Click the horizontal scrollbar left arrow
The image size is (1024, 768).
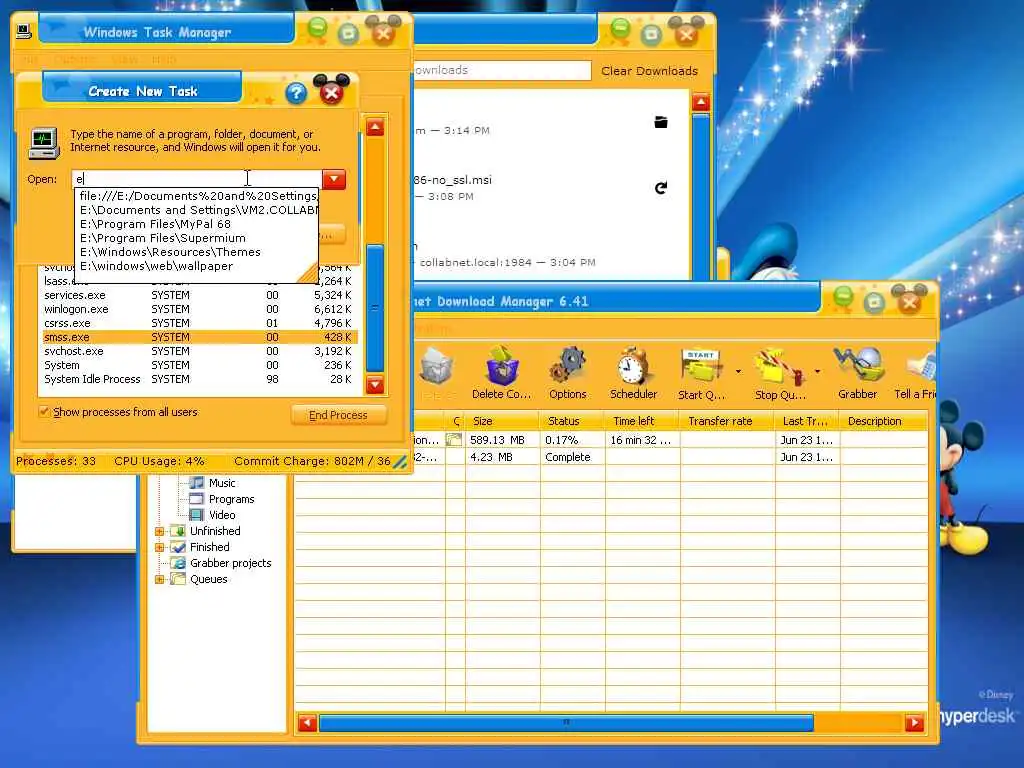pyautogui.click(x=308, y=723)
